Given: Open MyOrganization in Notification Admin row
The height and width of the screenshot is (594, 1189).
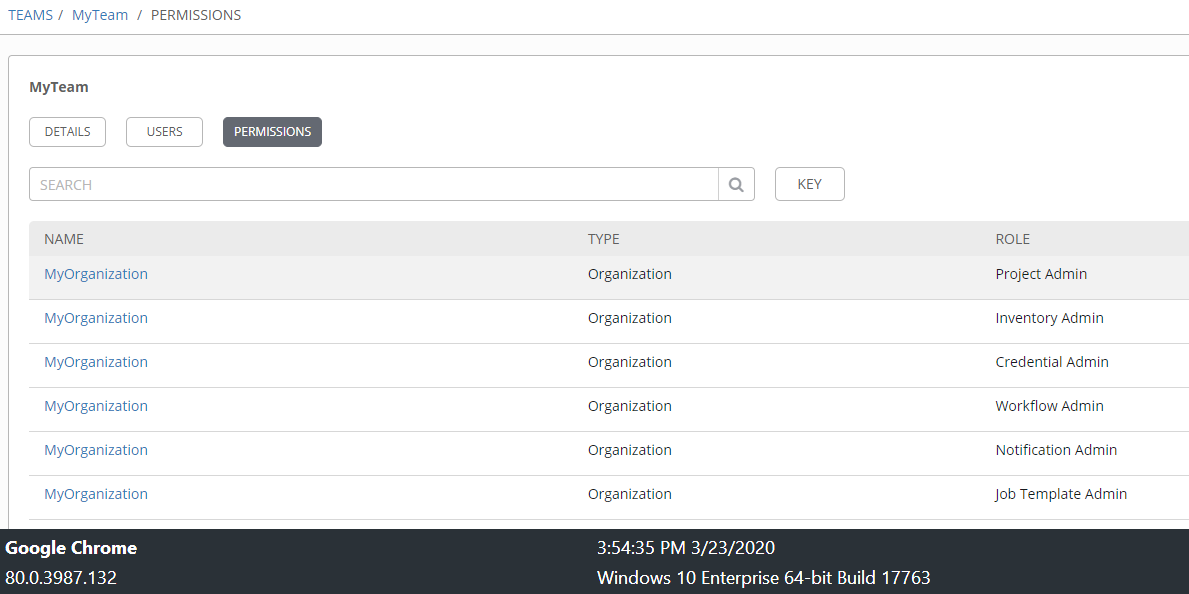Looking at the screenshot, I should (x=96, y=450).
